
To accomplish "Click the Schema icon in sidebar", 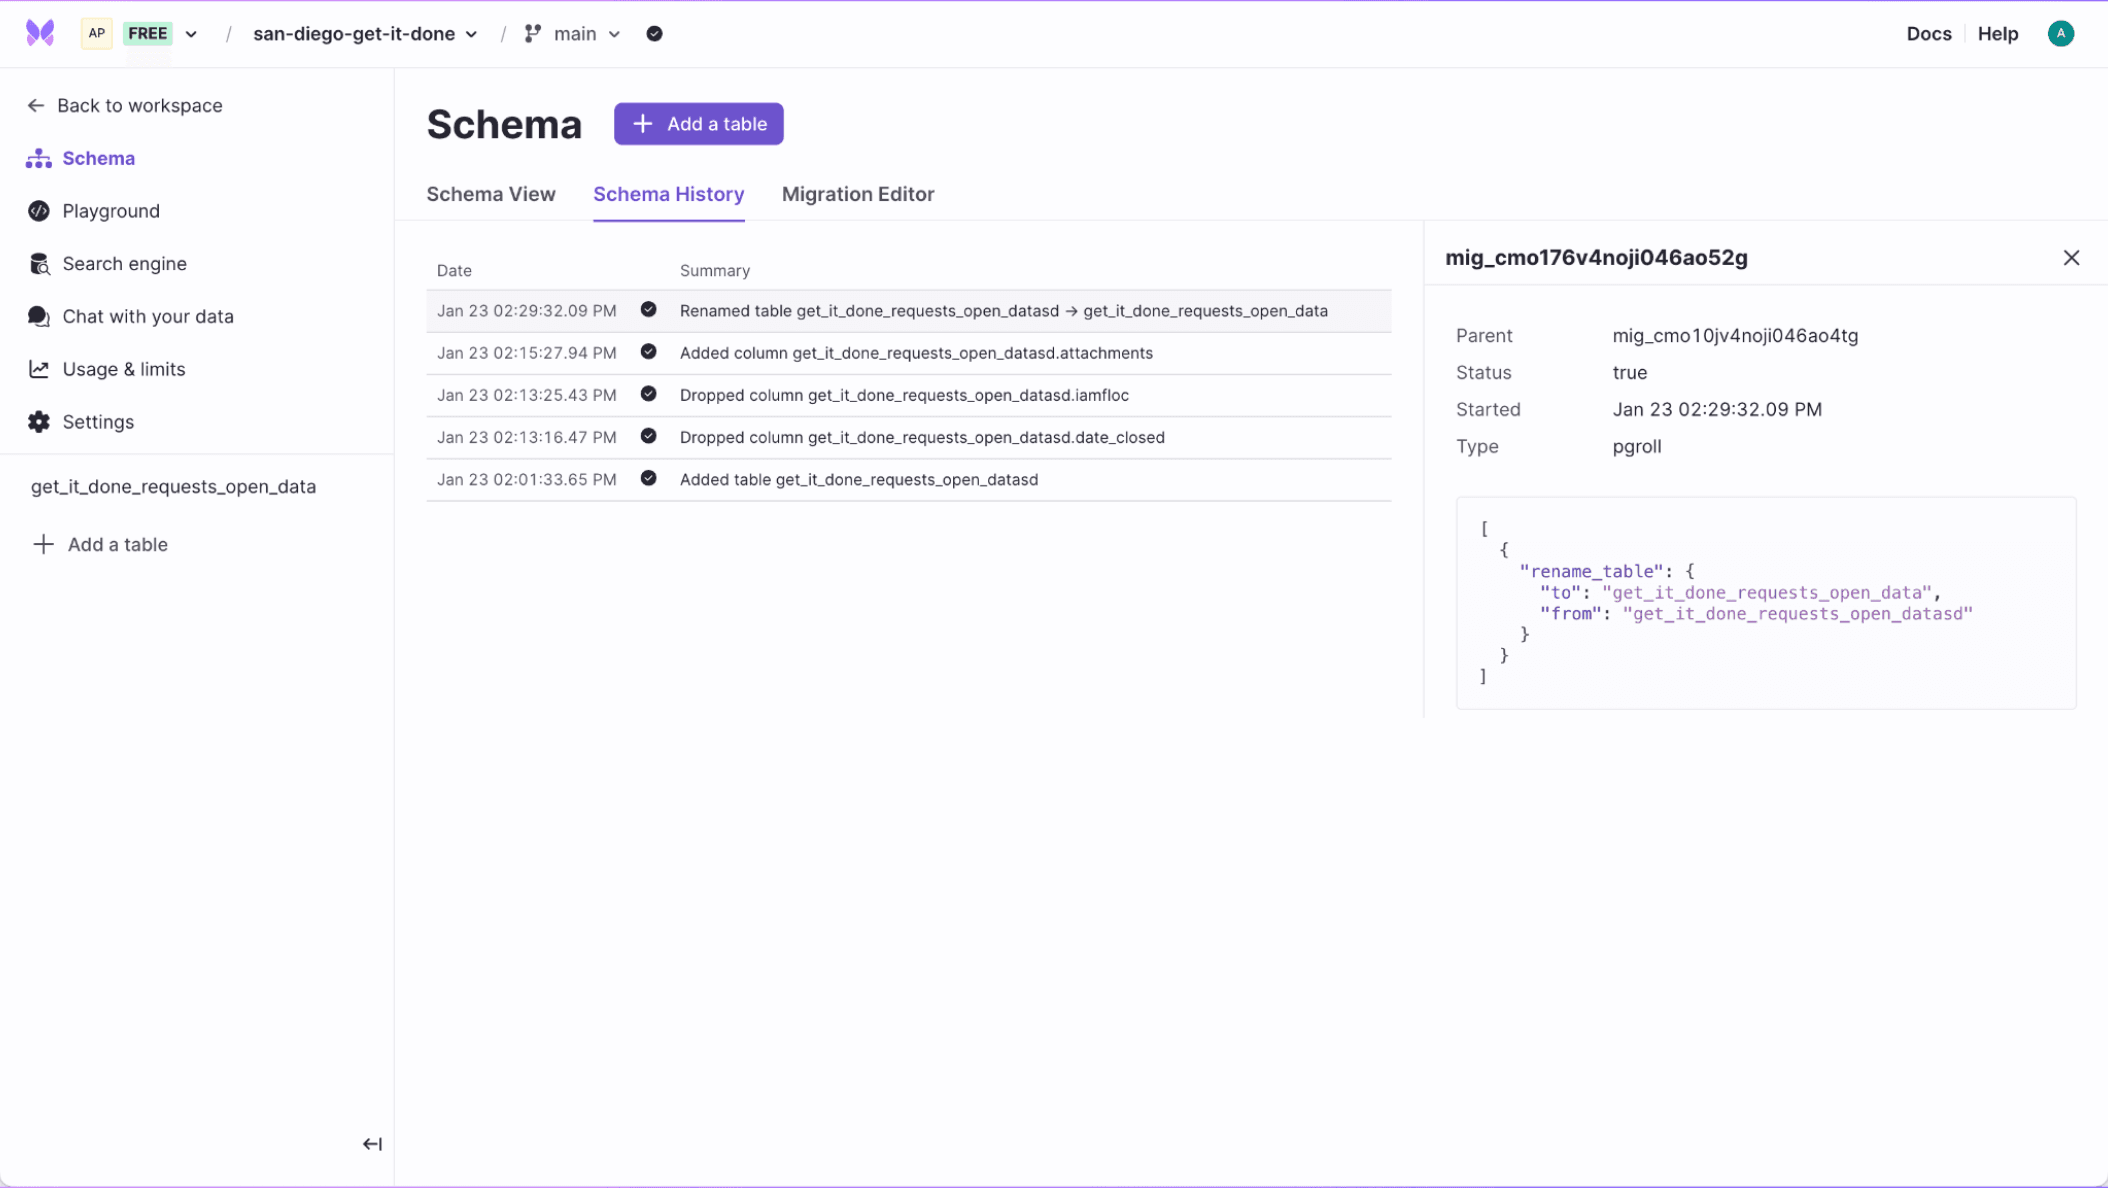I will pos(41,158).
